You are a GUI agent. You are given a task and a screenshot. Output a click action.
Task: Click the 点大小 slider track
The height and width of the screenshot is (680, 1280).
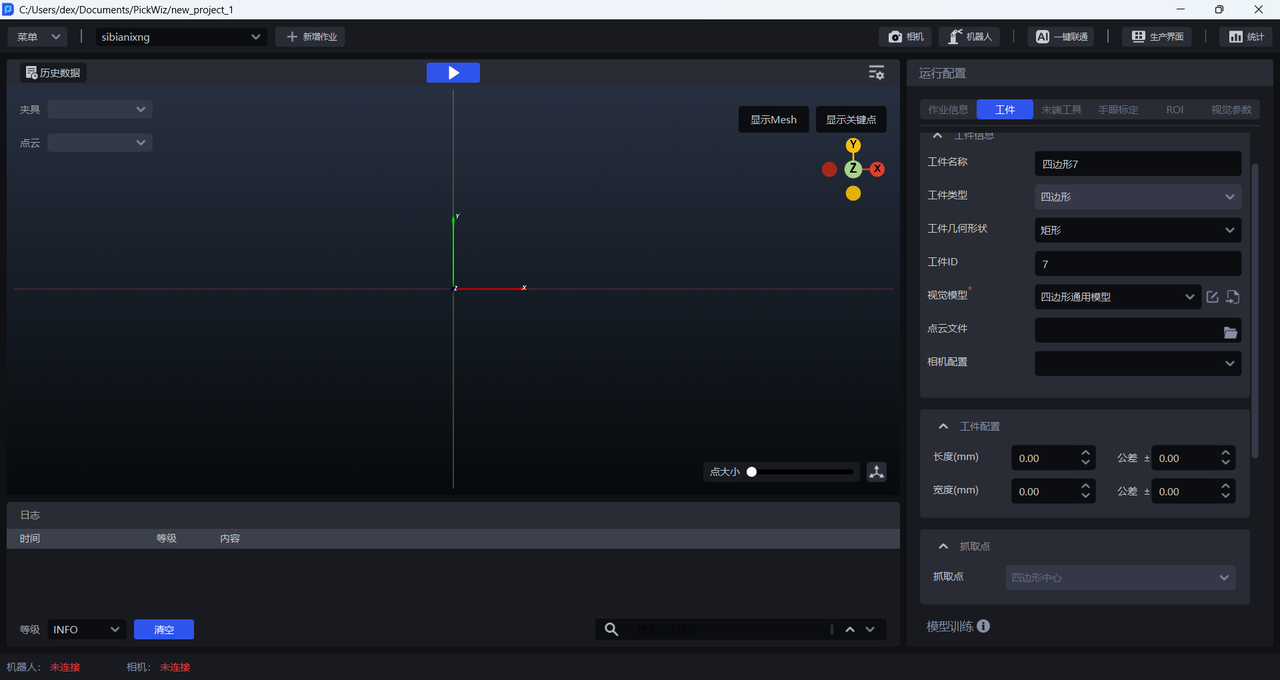(802, 472)
